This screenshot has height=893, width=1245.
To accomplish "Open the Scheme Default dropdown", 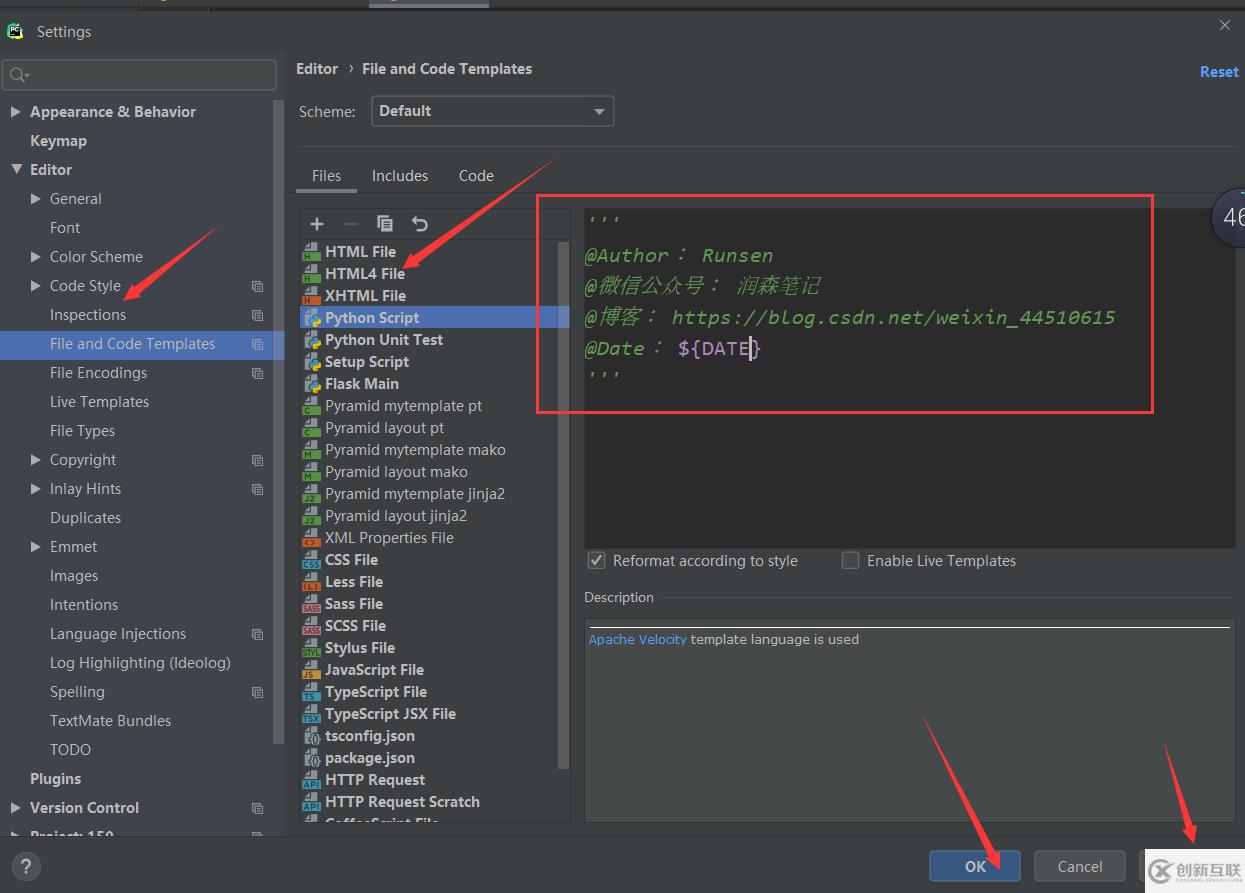I will pyautogui.click(x=492, y=111).
